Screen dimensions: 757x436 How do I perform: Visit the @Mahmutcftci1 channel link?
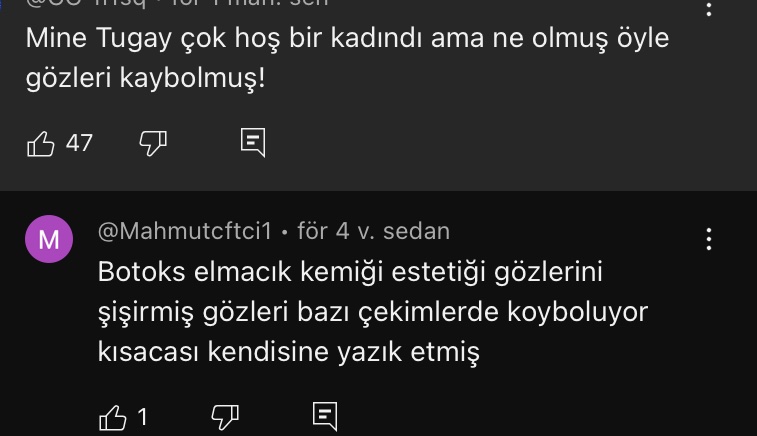(x=184, y=231)
